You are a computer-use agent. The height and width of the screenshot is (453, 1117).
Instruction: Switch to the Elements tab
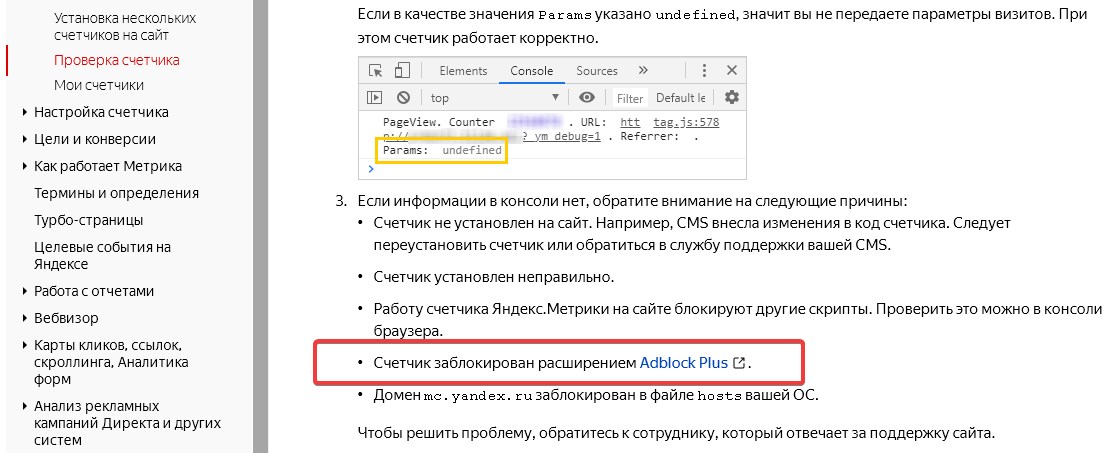click(x=463, y=71)
